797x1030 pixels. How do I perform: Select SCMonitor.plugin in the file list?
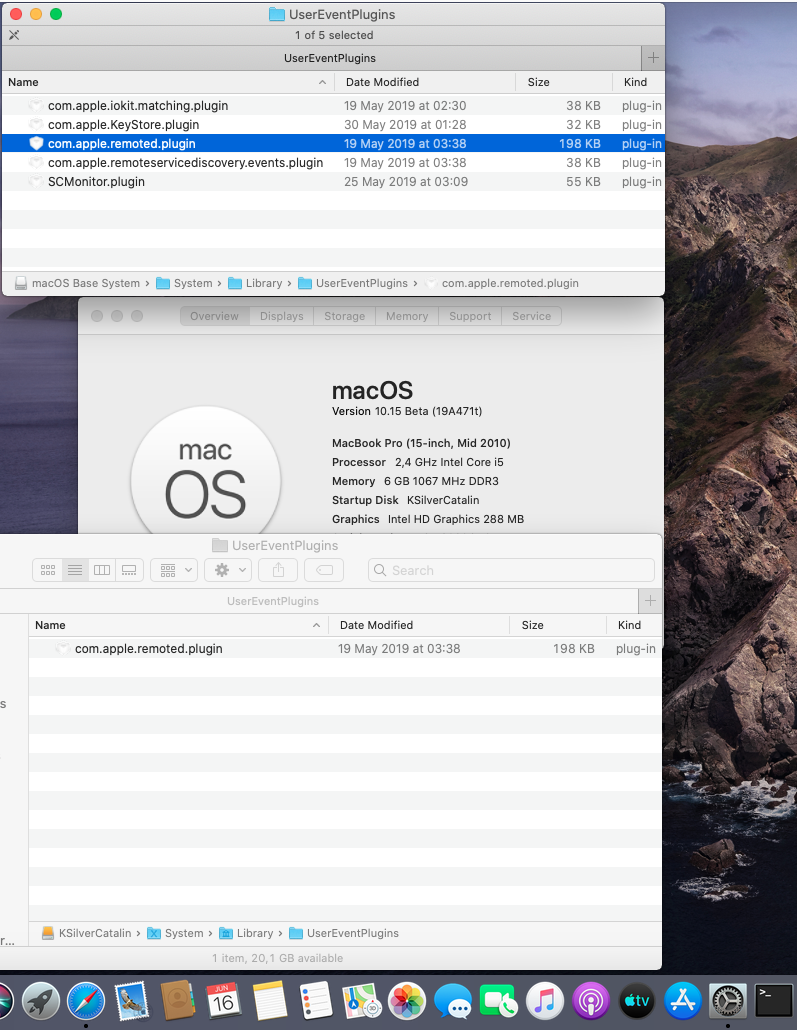(333, 182)
